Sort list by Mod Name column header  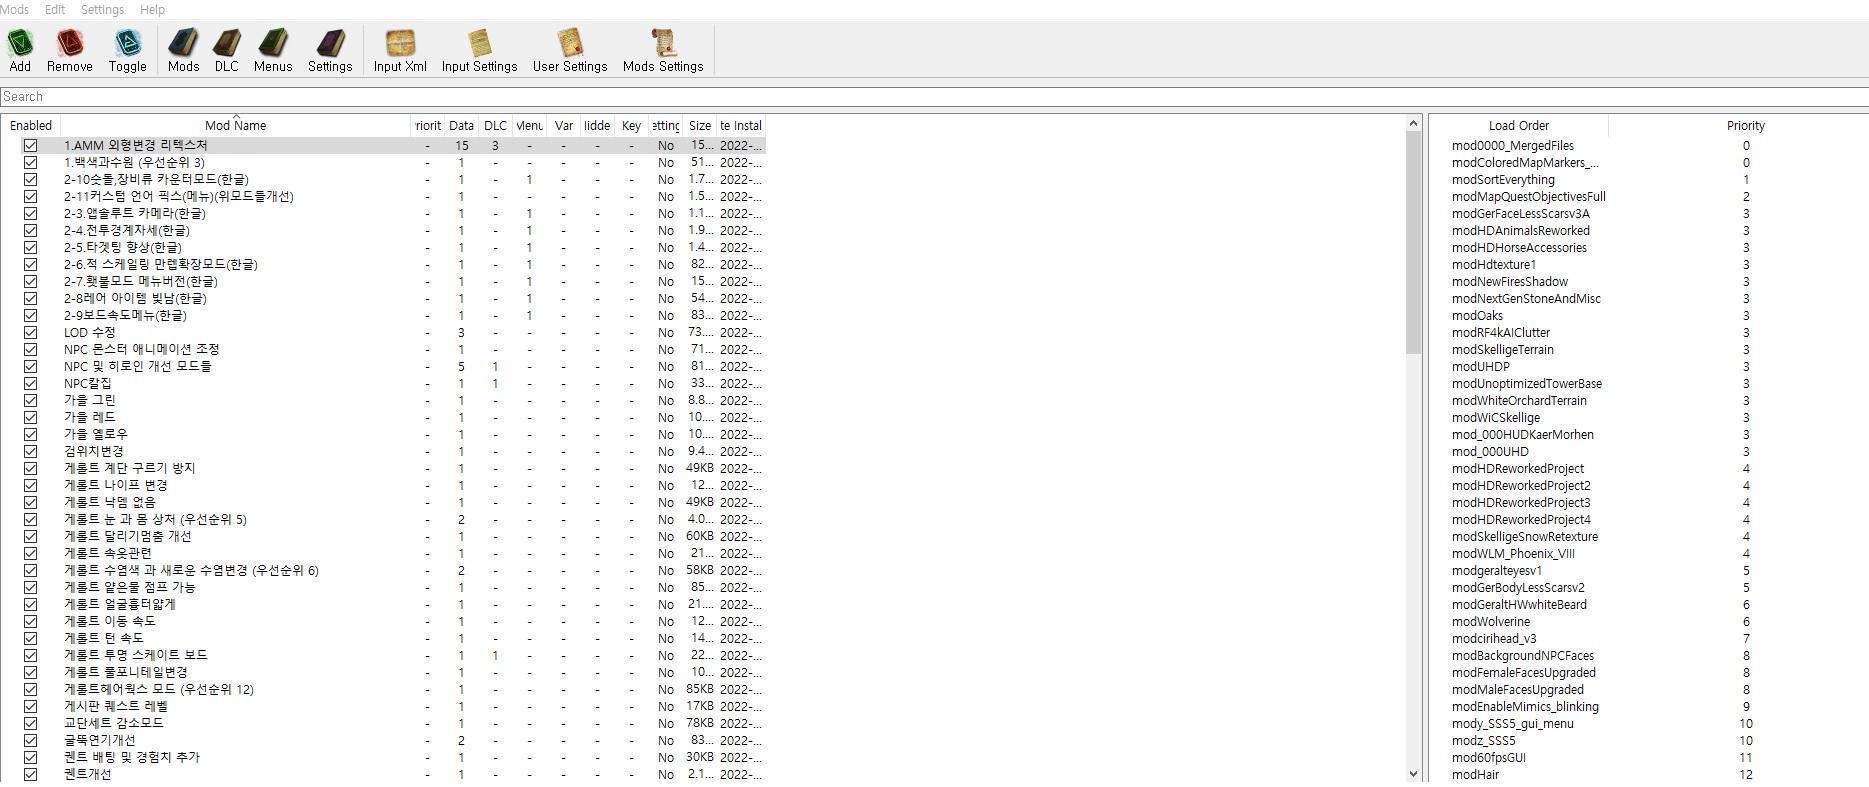point(235,126)
